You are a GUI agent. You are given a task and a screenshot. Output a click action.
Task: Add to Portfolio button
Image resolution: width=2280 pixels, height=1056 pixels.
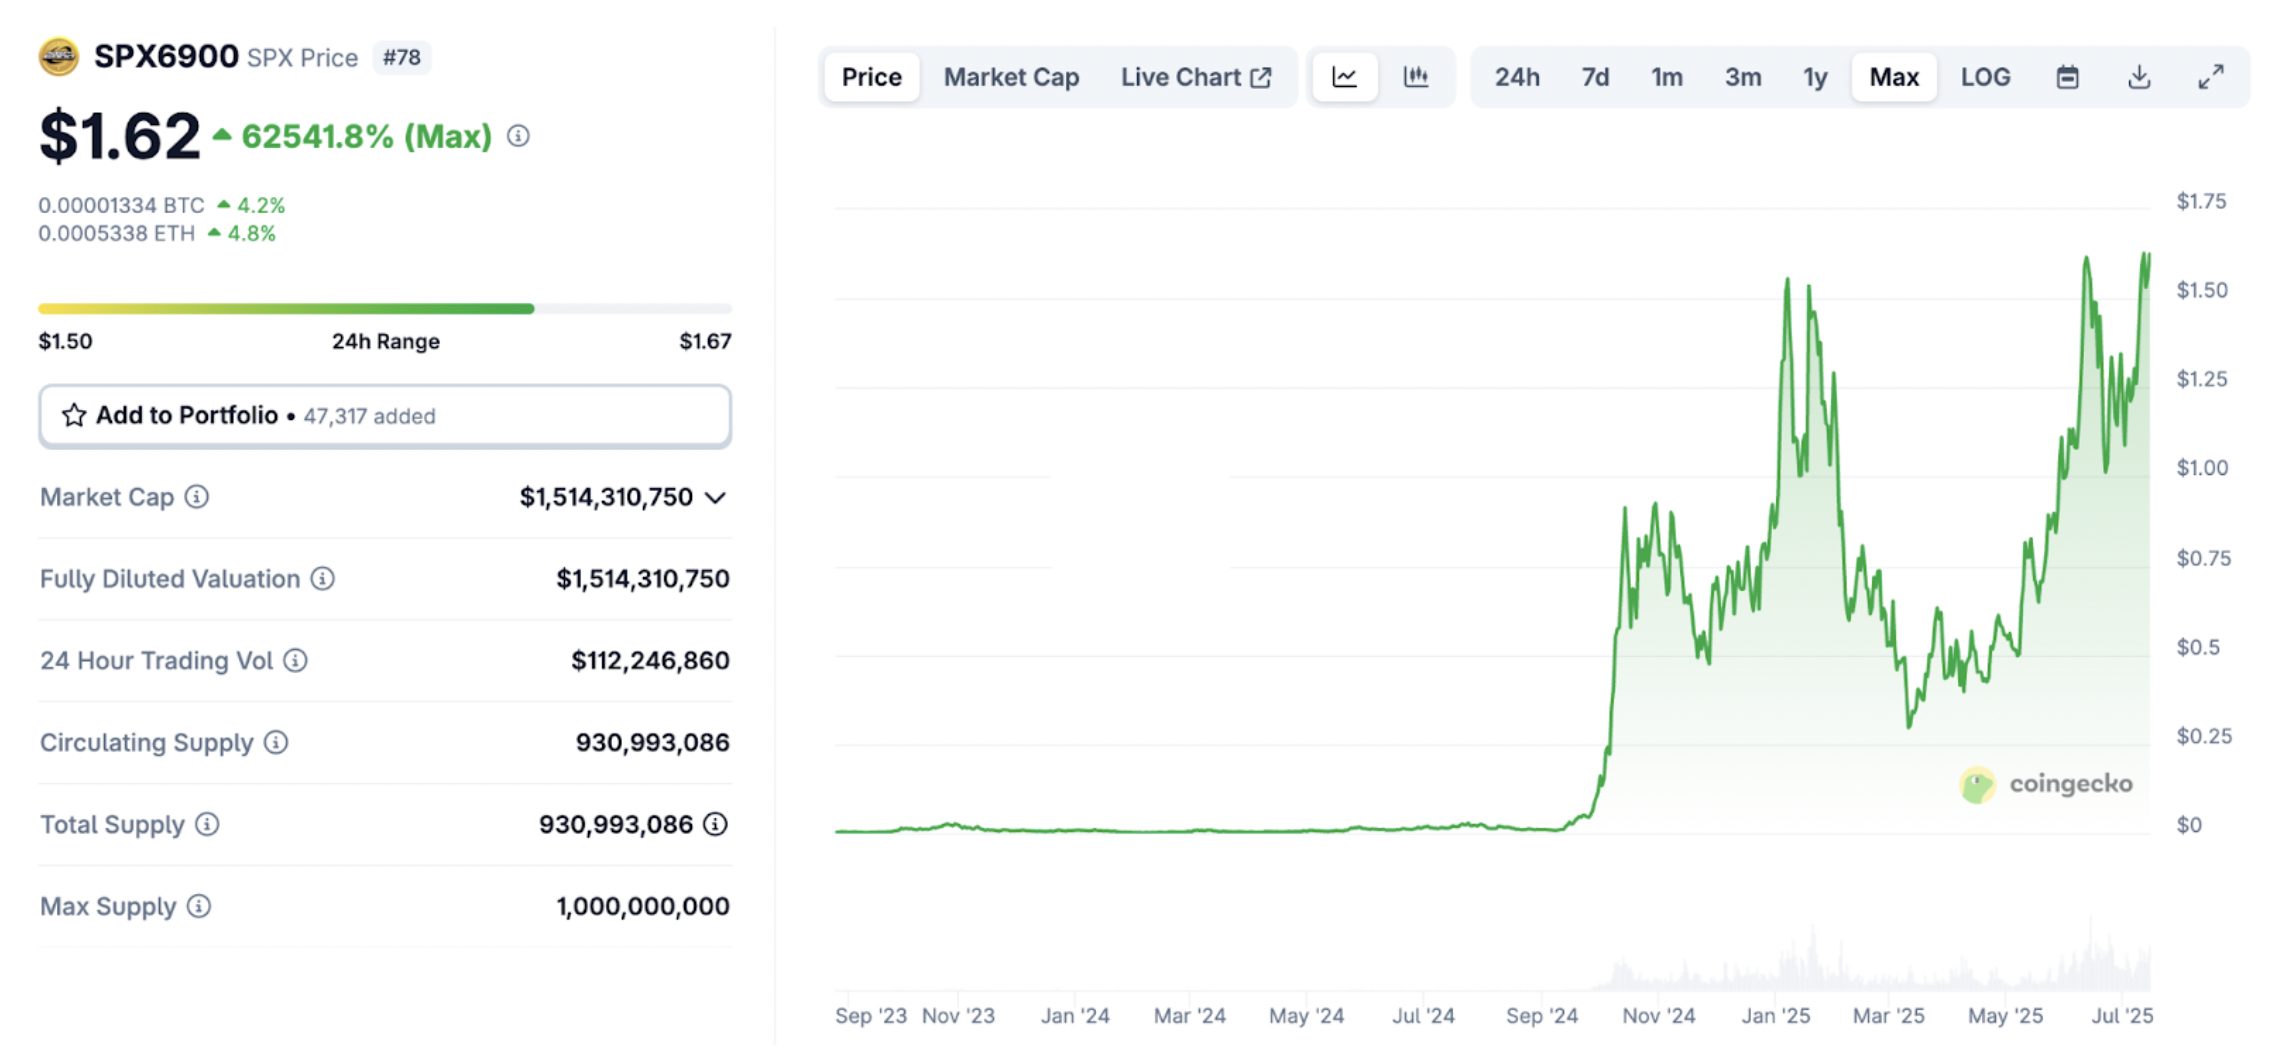(x=385, y=416)
